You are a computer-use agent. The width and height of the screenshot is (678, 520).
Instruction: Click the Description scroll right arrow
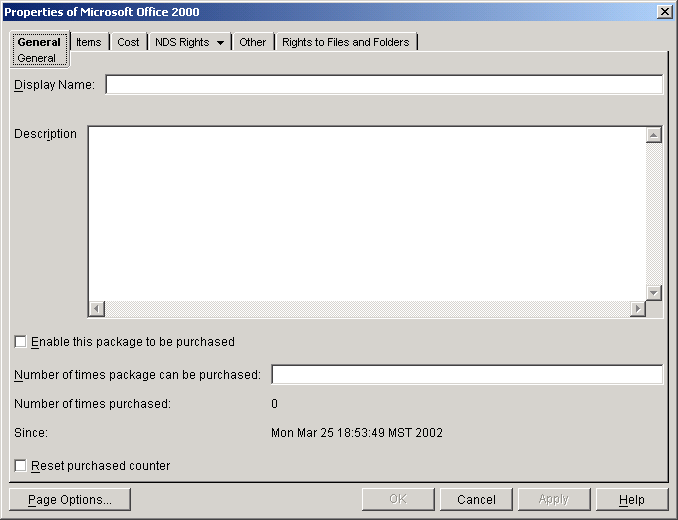point(638,309)
